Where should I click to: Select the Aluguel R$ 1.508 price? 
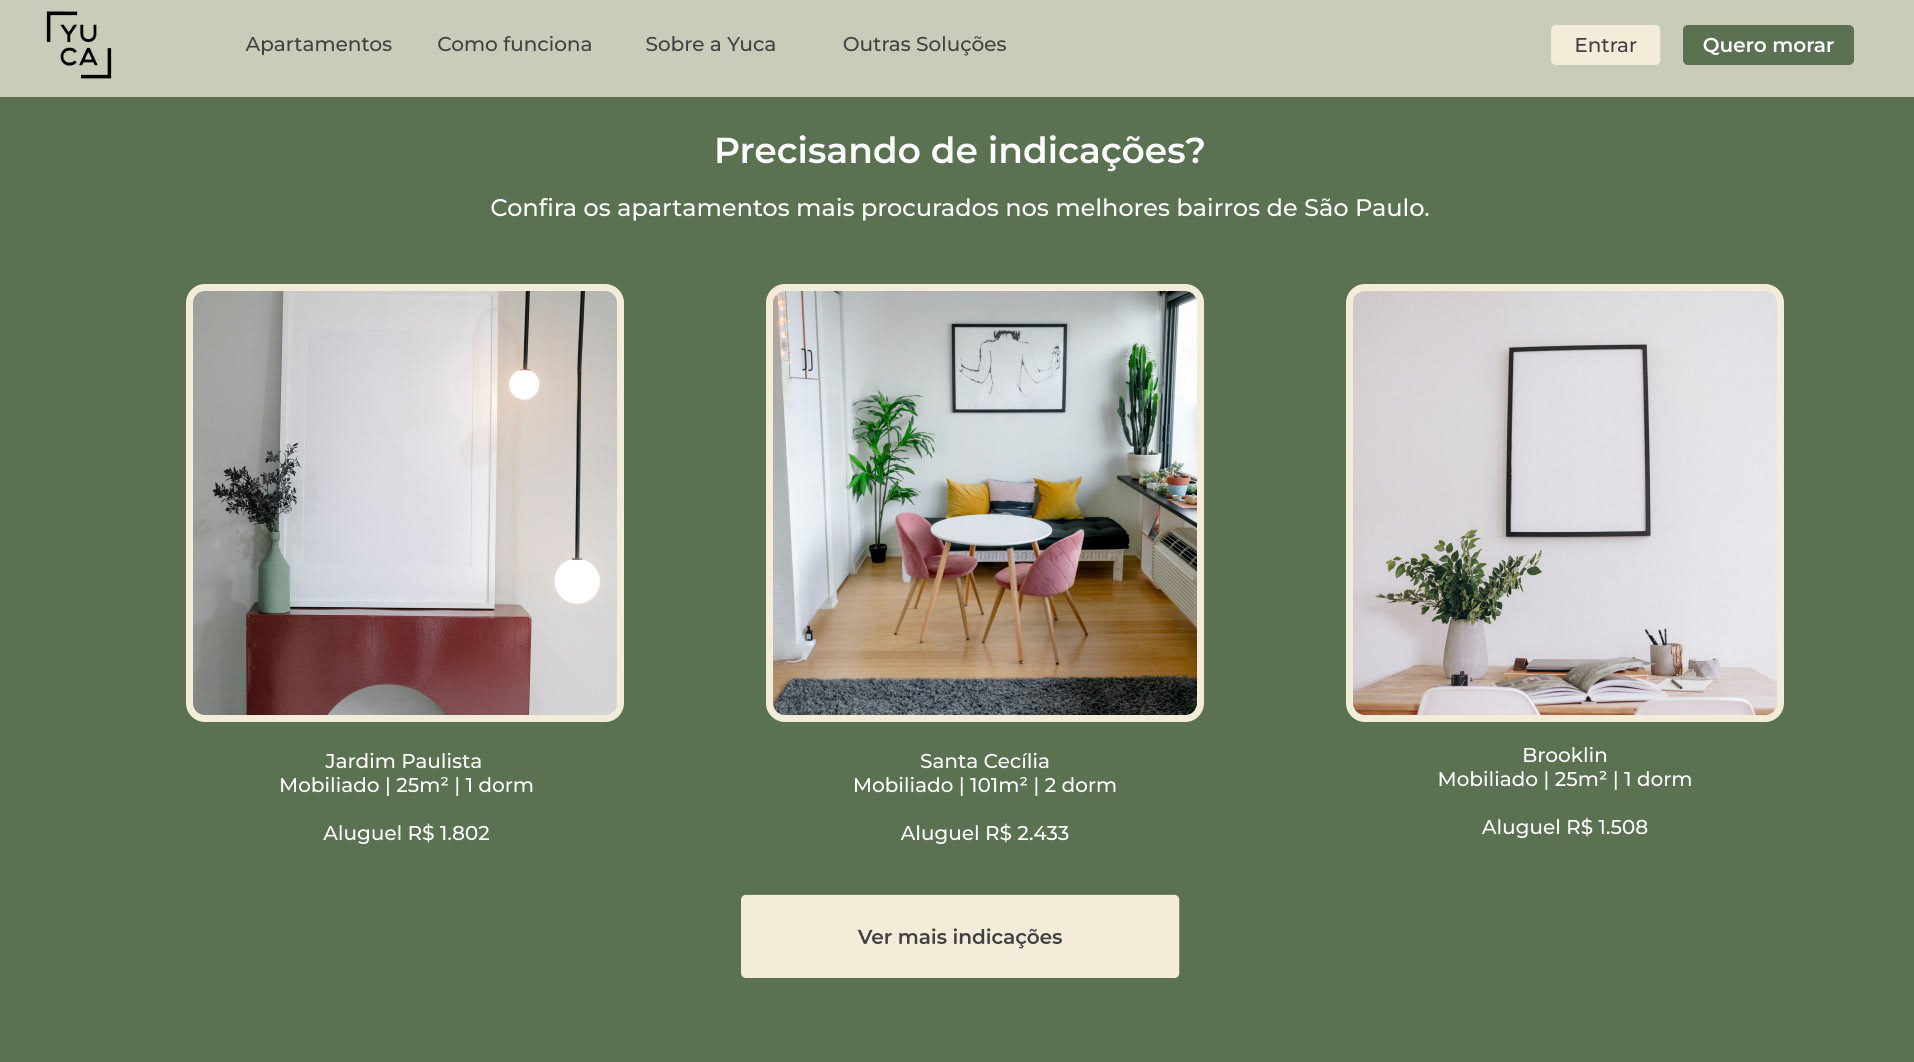point(1565,827)
